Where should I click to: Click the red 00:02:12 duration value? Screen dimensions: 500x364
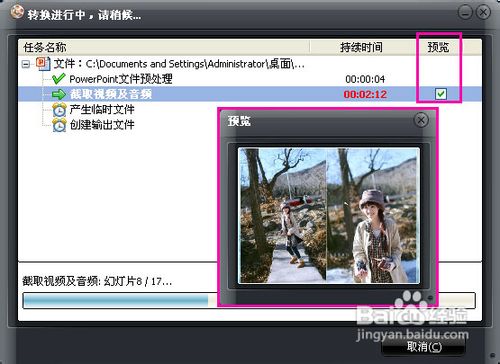(x=365, y=94)
